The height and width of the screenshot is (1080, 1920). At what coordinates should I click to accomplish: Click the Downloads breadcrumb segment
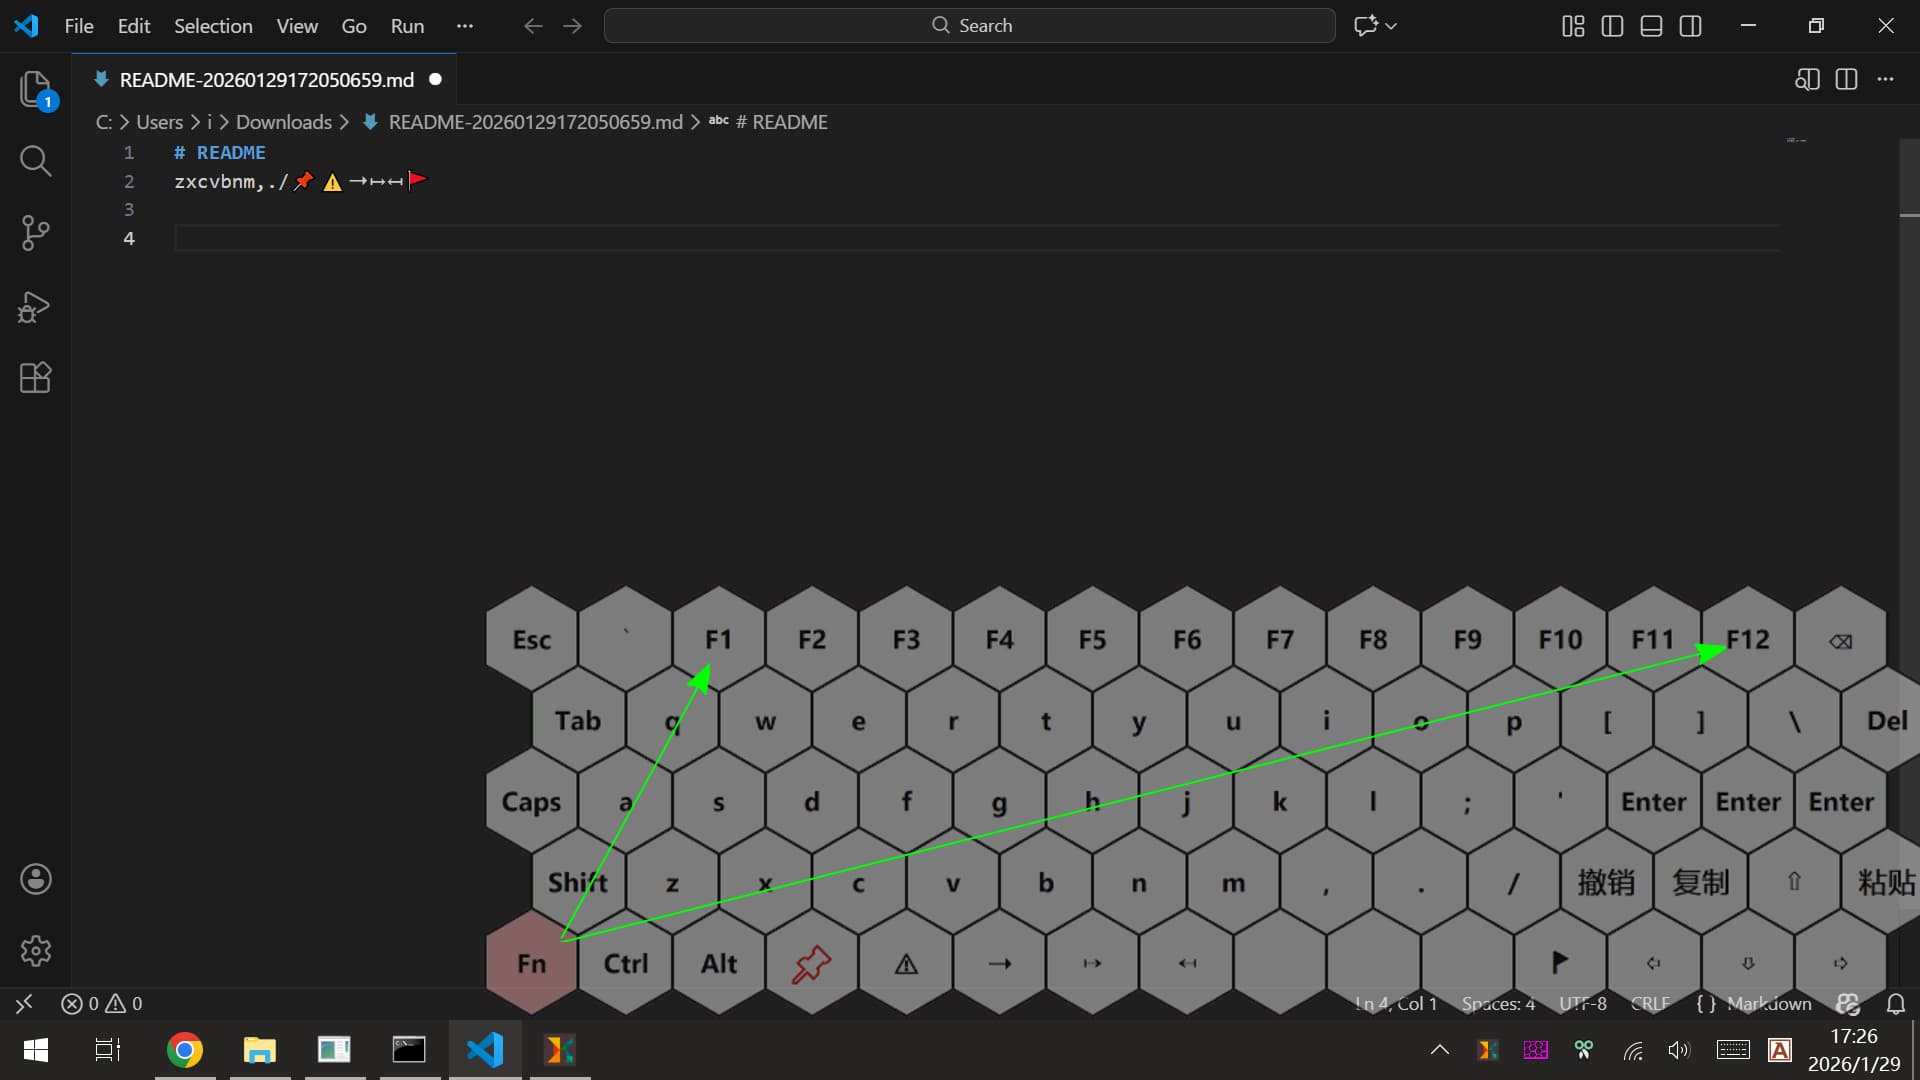pos(283,122)
